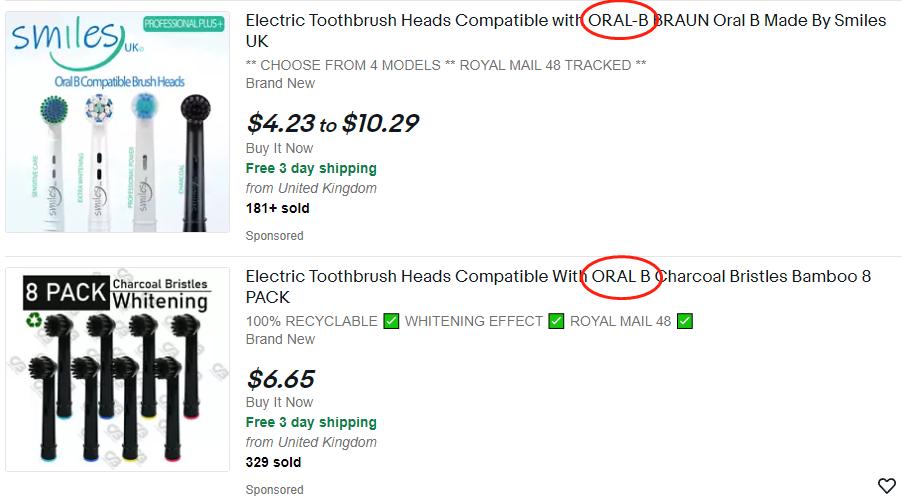Click the green checkmark after "100% RECYCLABLE"
The height and width of the screenshot is (496, 918).
click(391, 321)
